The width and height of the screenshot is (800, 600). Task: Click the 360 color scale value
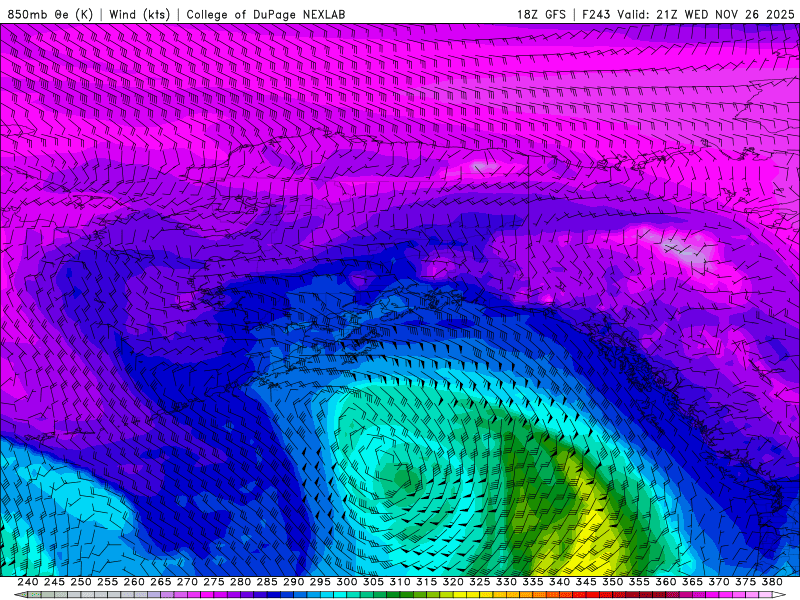(x=665, y=582)
